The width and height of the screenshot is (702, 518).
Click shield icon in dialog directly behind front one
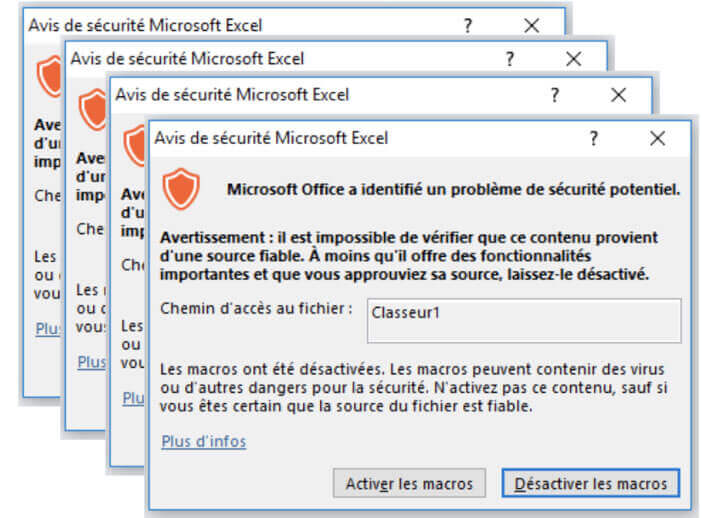click(x=135, y=146)
